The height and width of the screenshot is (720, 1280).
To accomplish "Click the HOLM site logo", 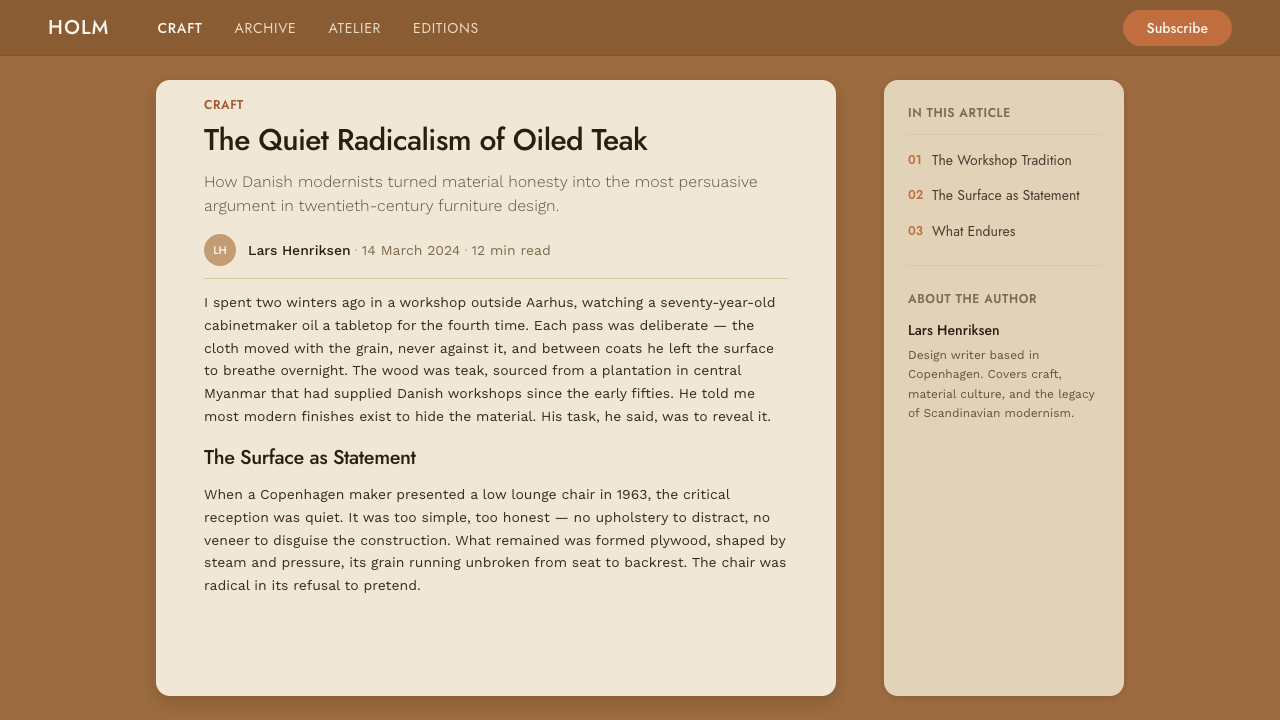I will 78,28.
